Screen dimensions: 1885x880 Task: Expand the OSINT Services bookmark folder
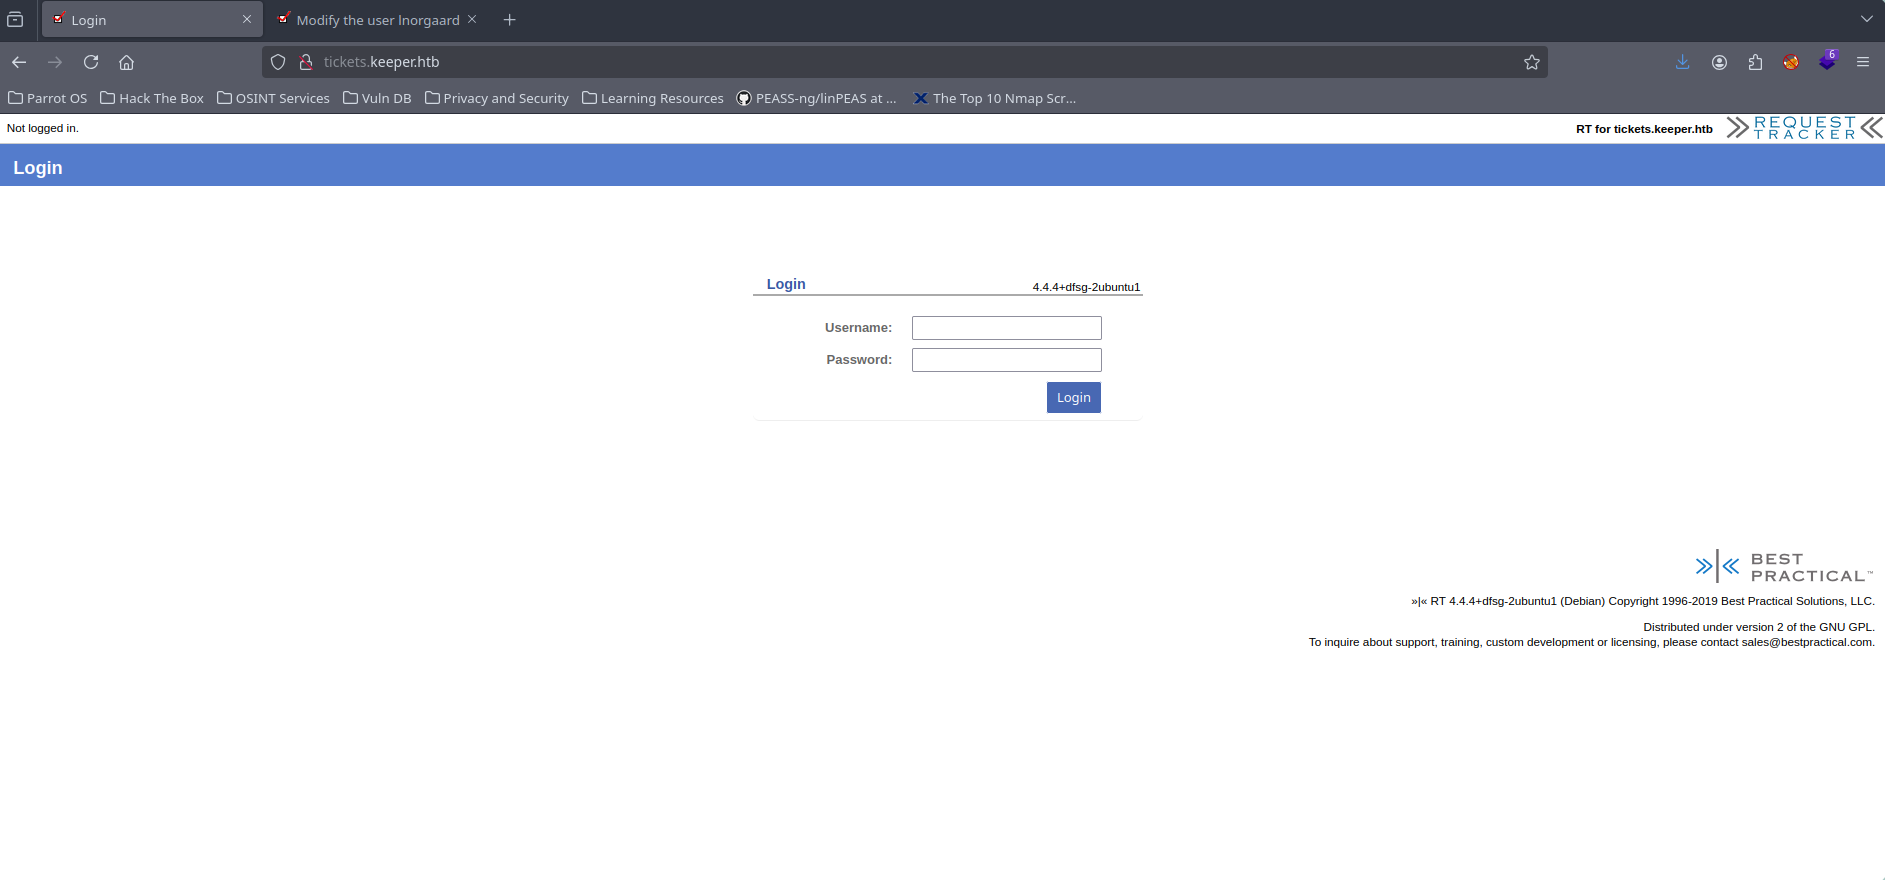(x=273, y=98)
